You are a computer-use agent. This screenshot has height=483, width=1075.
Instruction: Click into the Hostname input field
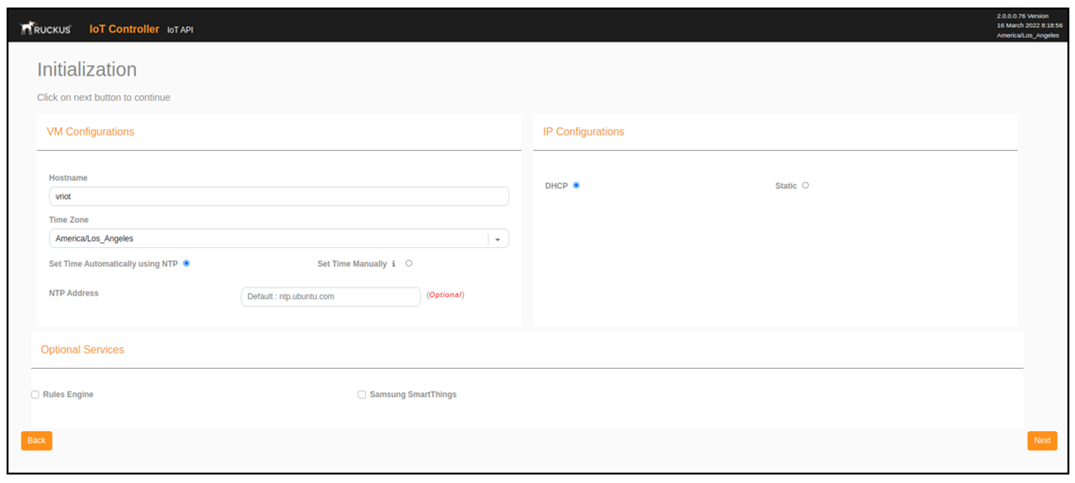click(278, 197)
